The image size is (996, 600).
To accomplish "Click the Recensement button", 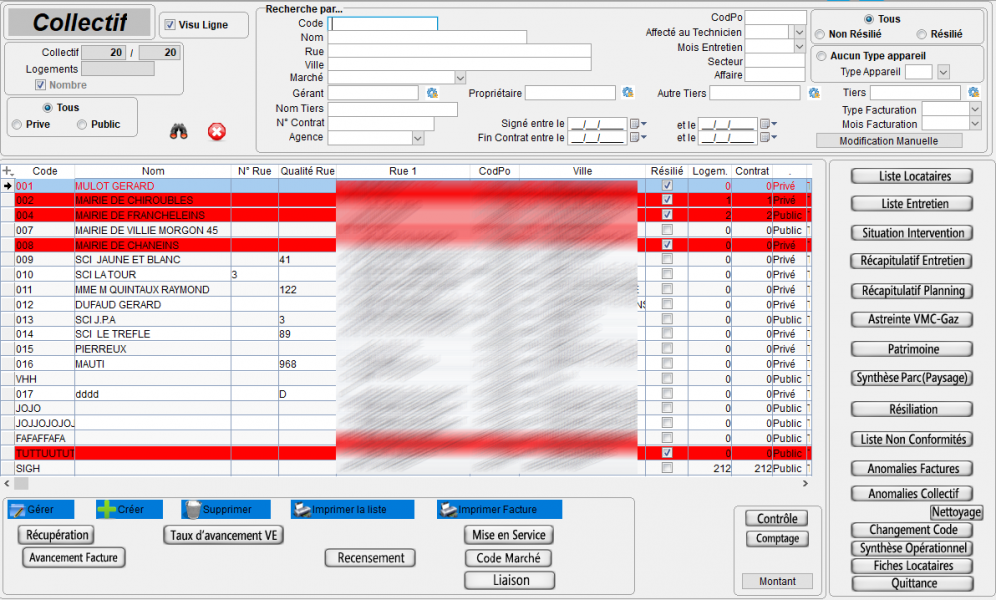I will point(370,557).
